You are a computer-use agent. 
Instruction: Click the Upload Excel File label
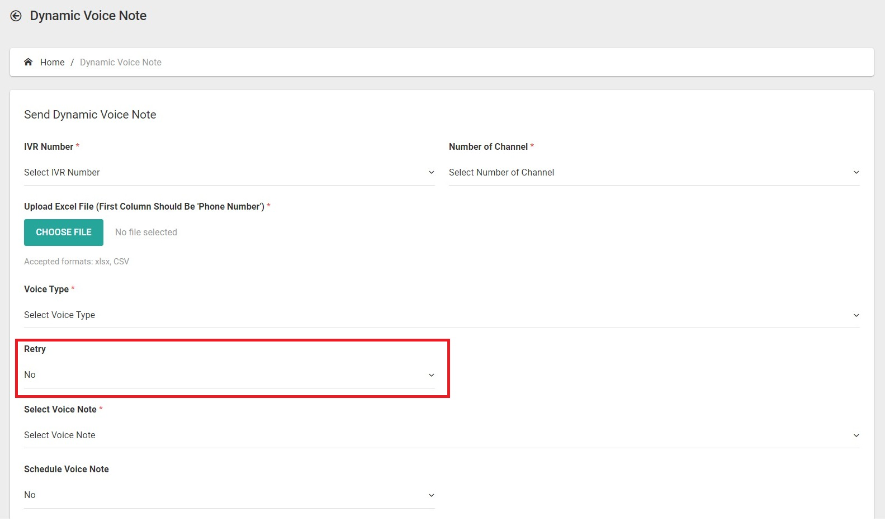[144, 207]
